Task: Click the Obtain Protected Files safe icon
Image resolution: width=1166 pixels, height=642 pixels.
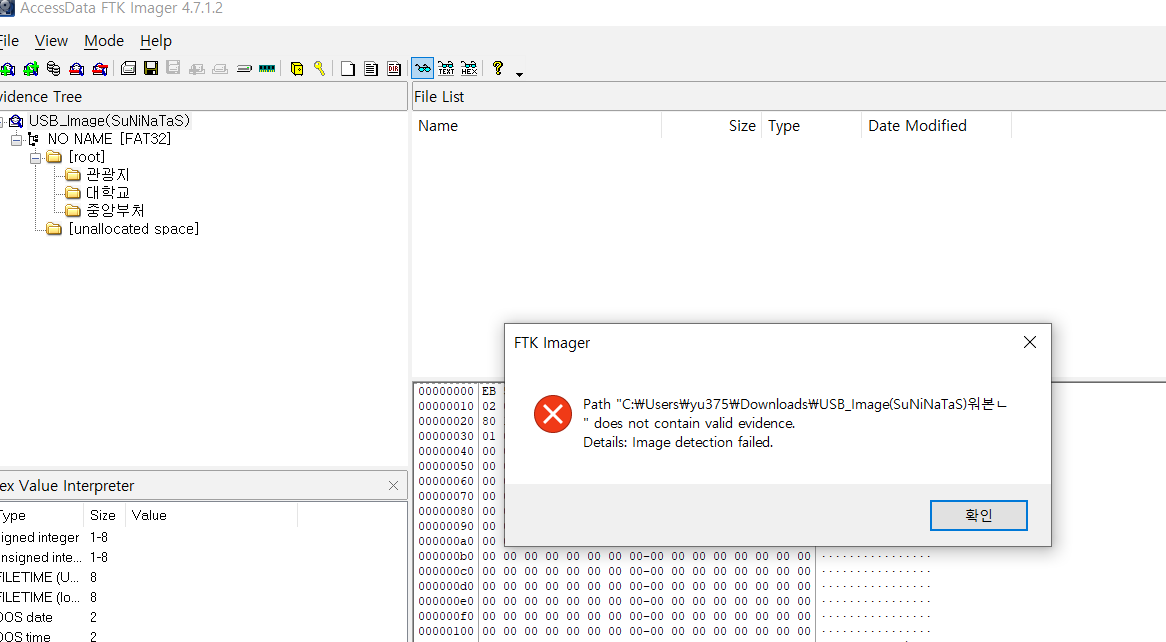Action: tap(297, 68)
